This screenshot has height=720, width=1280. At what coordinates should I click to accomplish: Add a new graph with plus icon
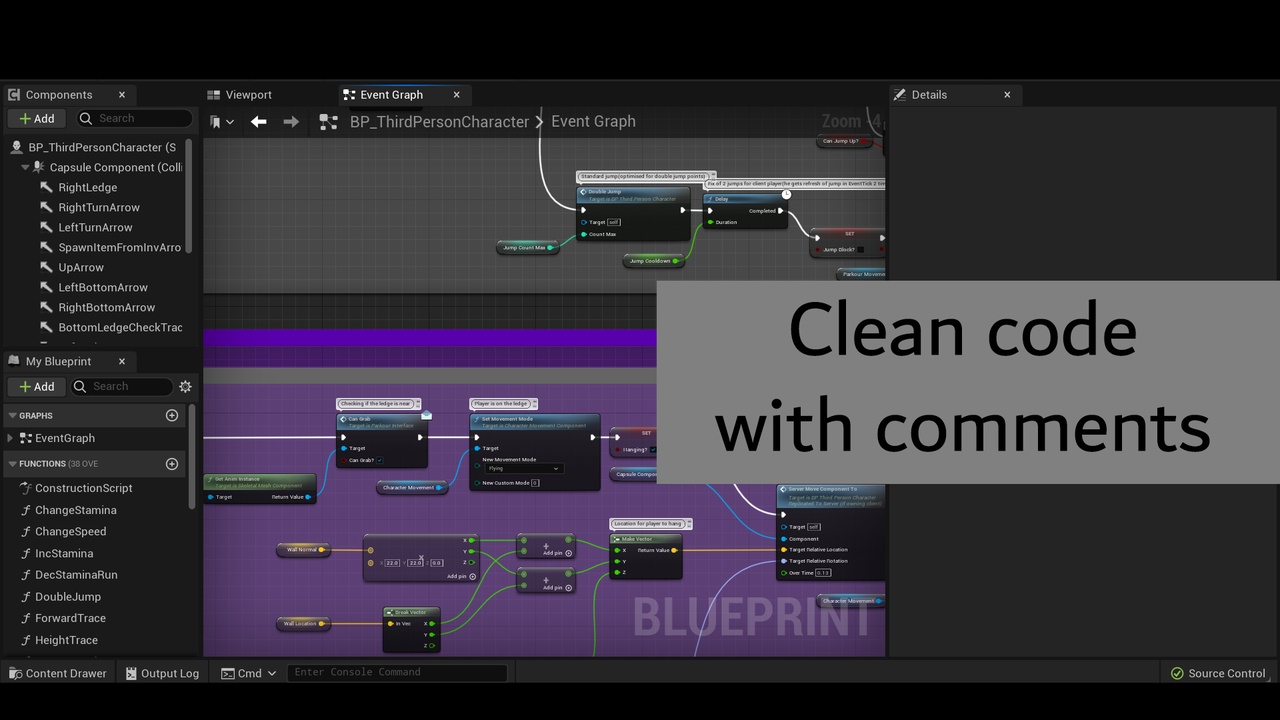(x=172, y=416)
